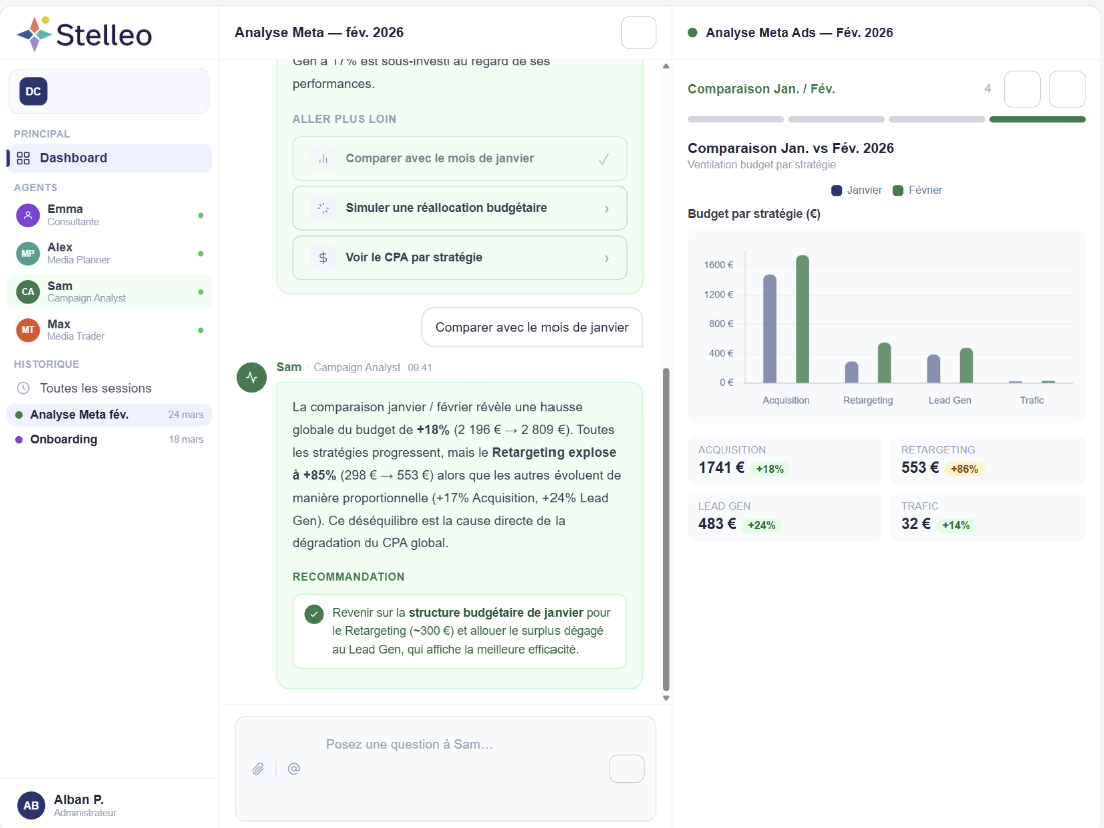Open the Onboarding session
The width and height of the screenshot is (1104, 828).
[109, 439]
